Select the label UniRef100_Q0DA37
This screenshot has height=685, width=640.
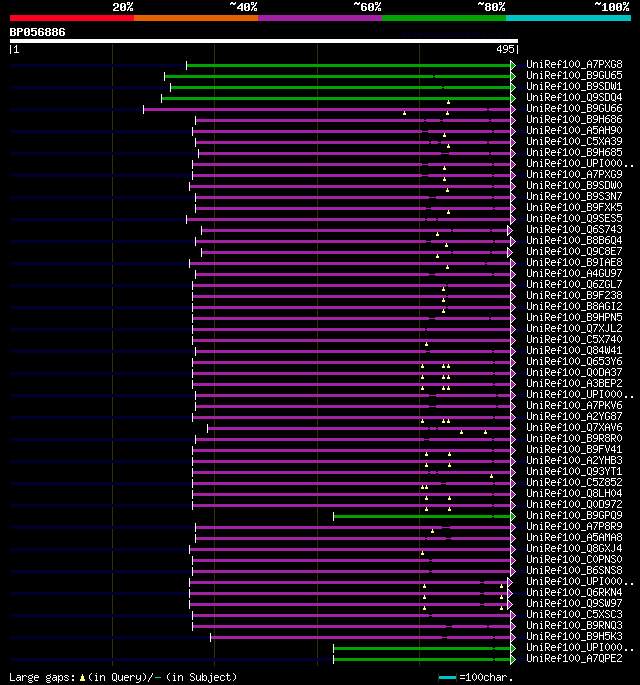(x=574, y=373)
